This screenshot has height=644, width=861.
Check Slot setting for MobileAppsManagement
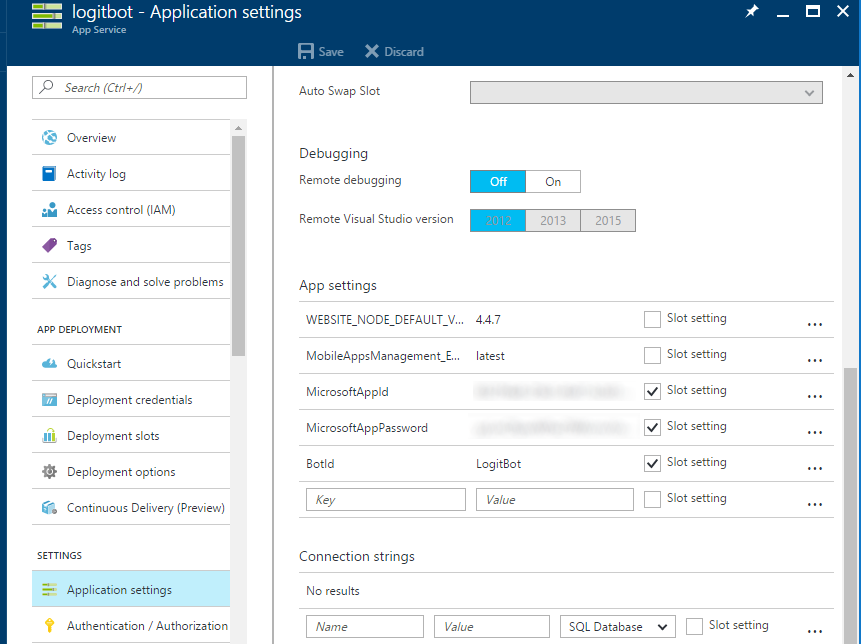[652, 355]
